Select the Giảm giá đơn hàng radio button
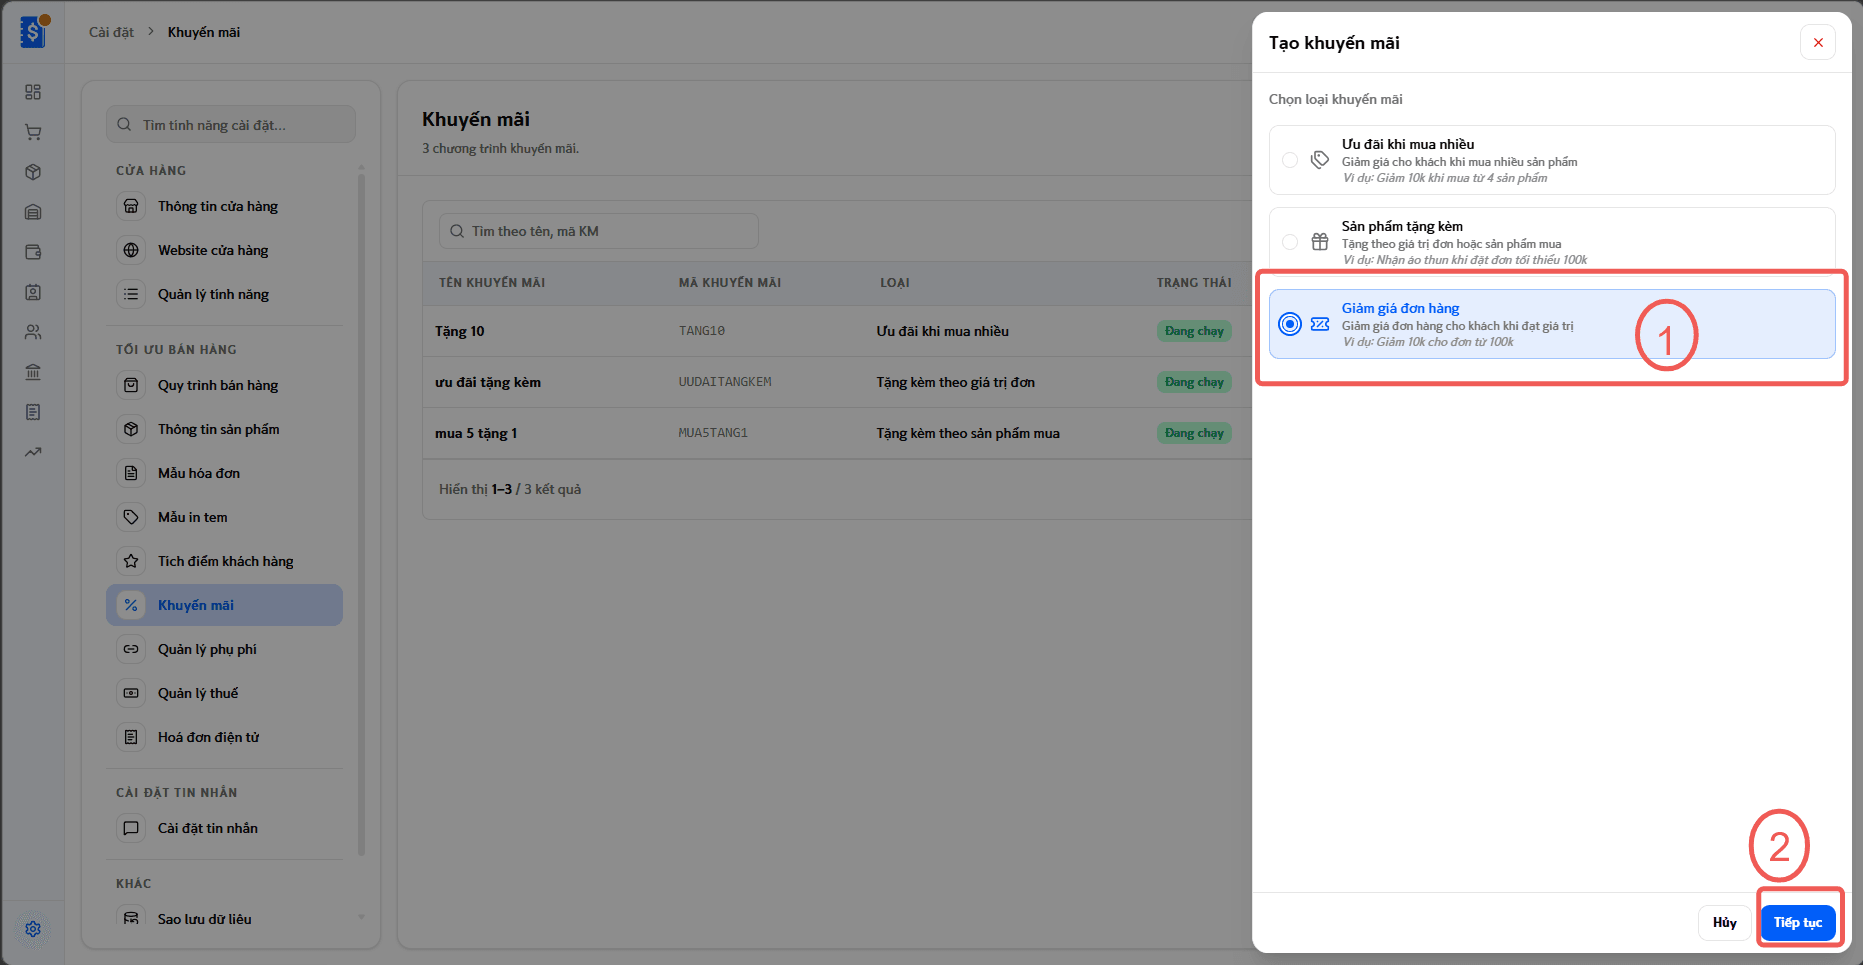1863x965 pixels. pos(1290,324)
